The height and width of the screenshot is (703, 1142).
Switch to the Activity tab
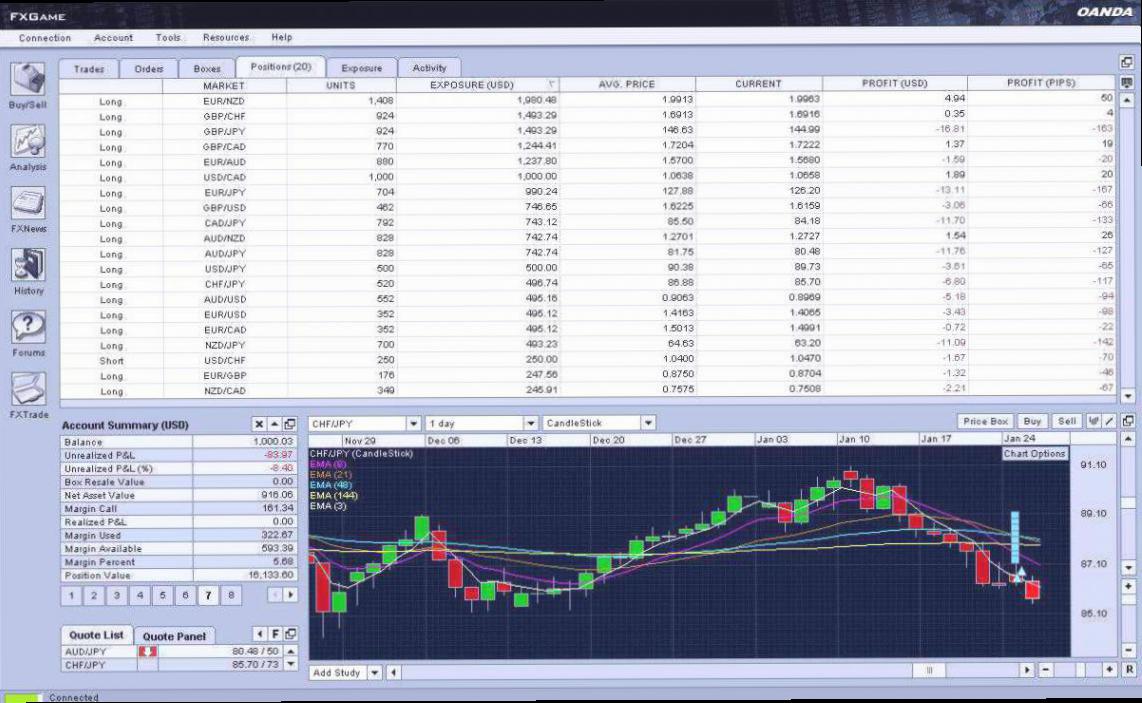(429, 68)
